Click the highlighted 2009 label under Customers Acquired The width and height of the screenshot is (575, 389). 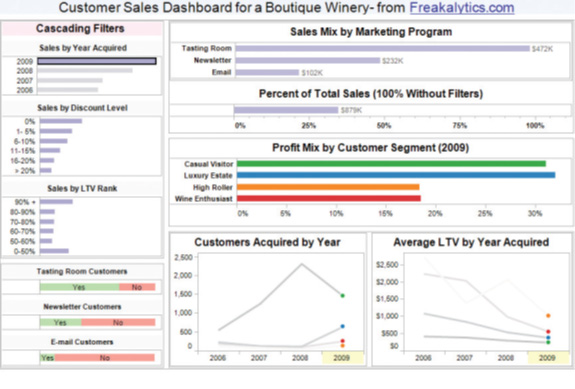pyautogui.click(x=342, y=358)
